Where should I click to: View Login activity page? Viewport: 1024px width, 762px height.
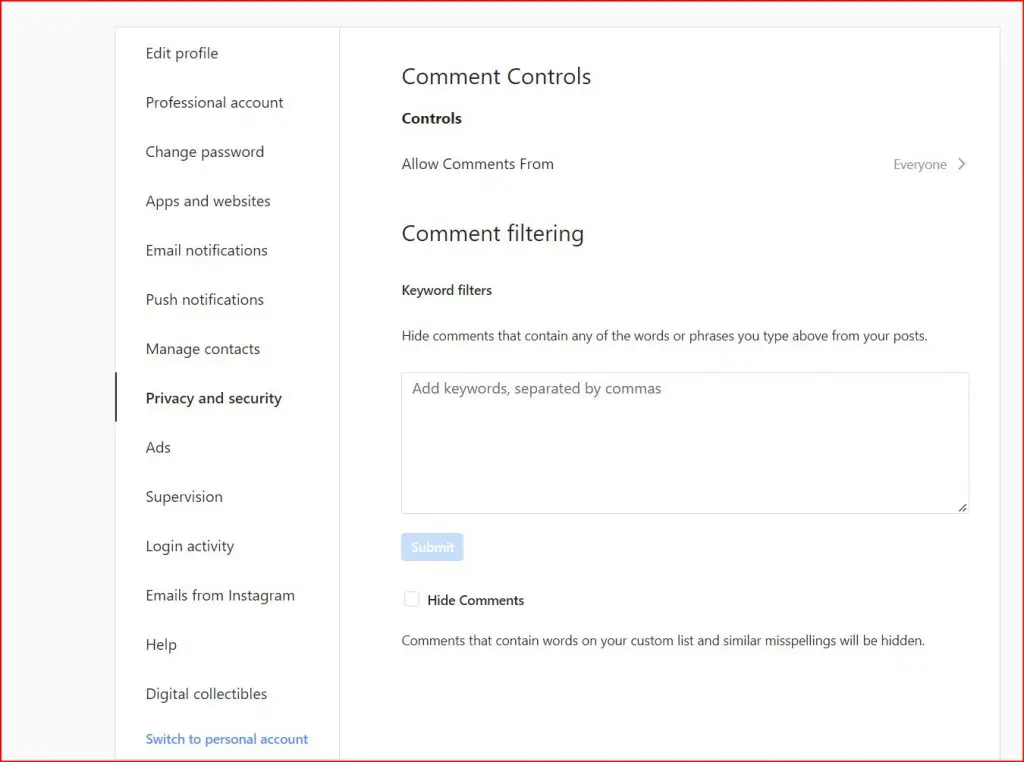190,546
